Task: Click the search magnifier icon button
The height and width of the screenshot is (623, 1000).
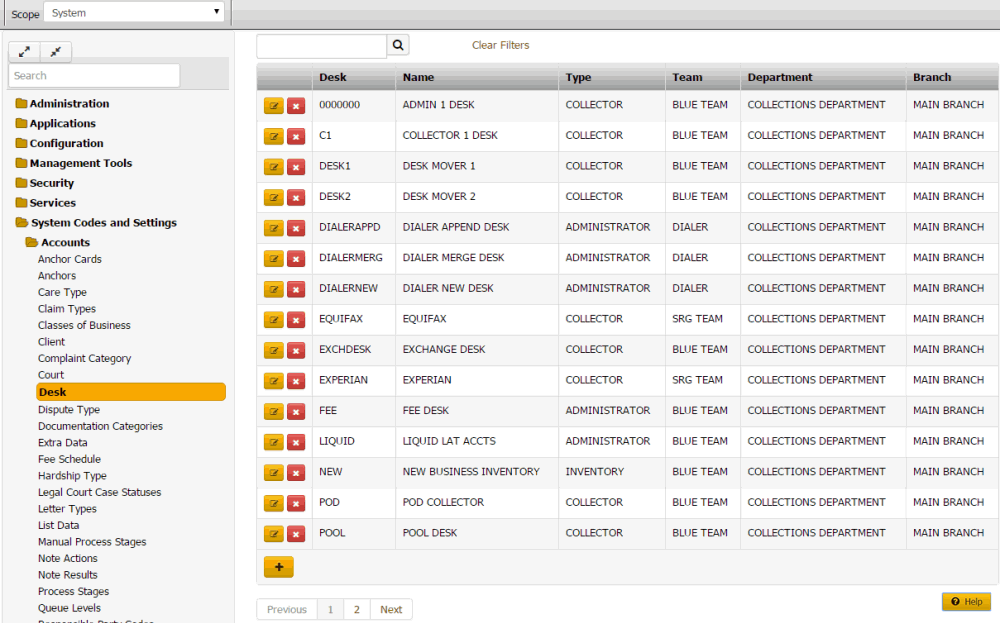Action: (398, 45)
